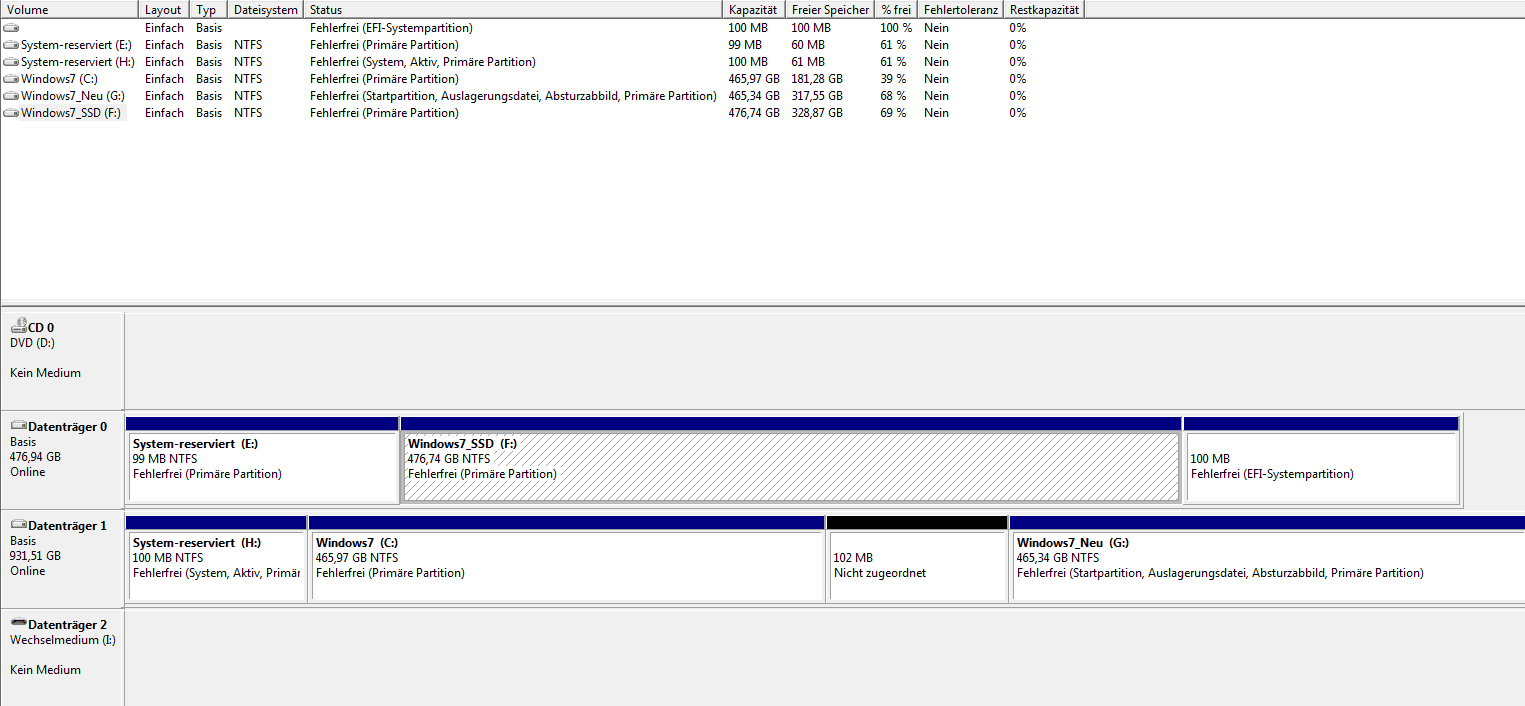The image size is (1525, 706).
Task: Click the '61 MB' free space cell
Action: tap(808, 62)
